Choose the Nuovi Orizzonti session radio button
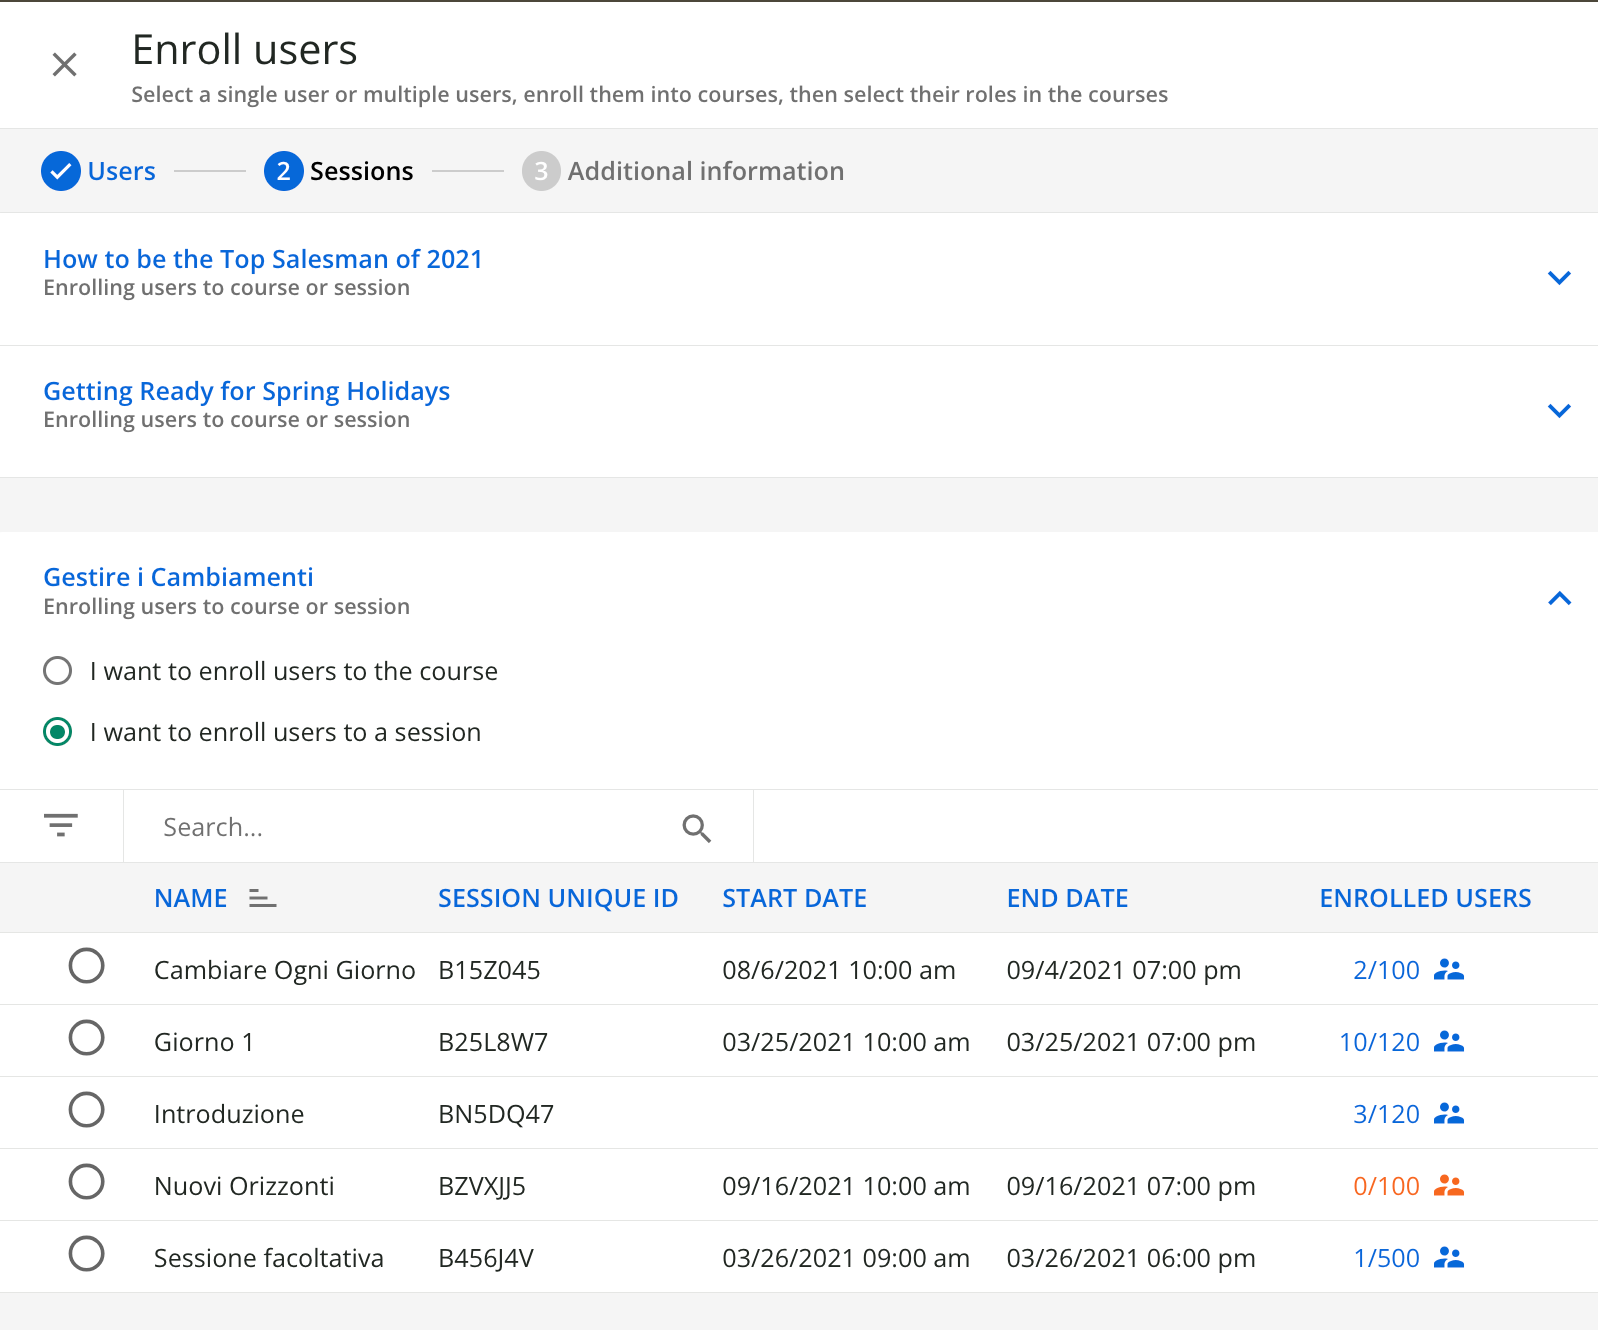Screen dimensions: 1598x1330 (87, 1182)
